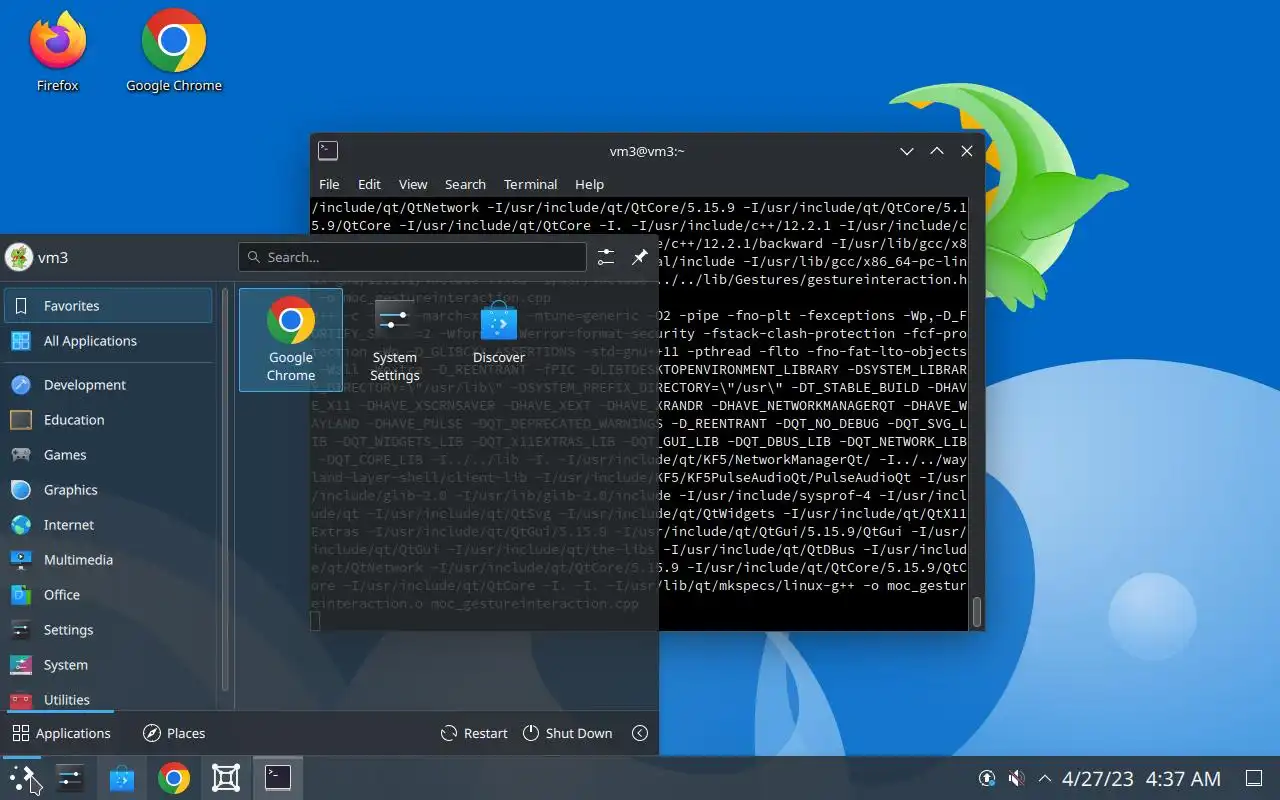Open the System category
1280x800 pixels.
(x=108, y=665)
